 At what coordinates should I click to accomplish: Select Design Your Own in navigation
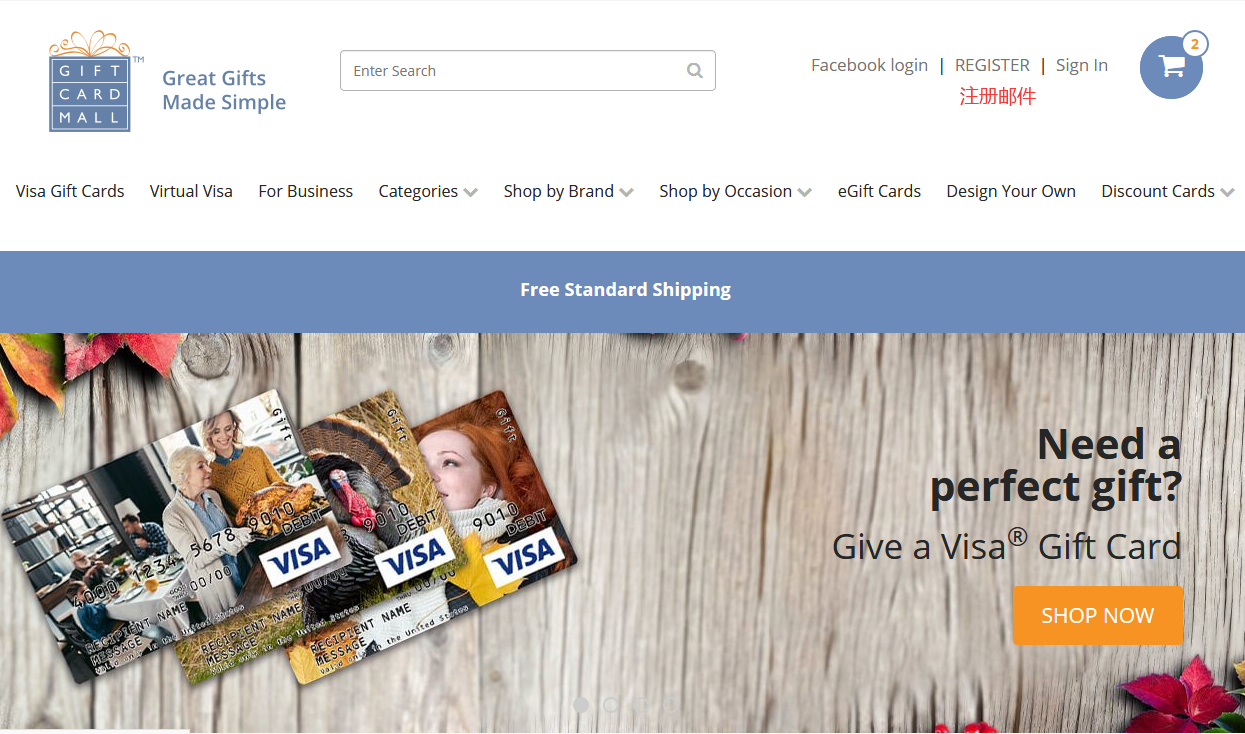pyautogui.click(x=1011, y=191)
